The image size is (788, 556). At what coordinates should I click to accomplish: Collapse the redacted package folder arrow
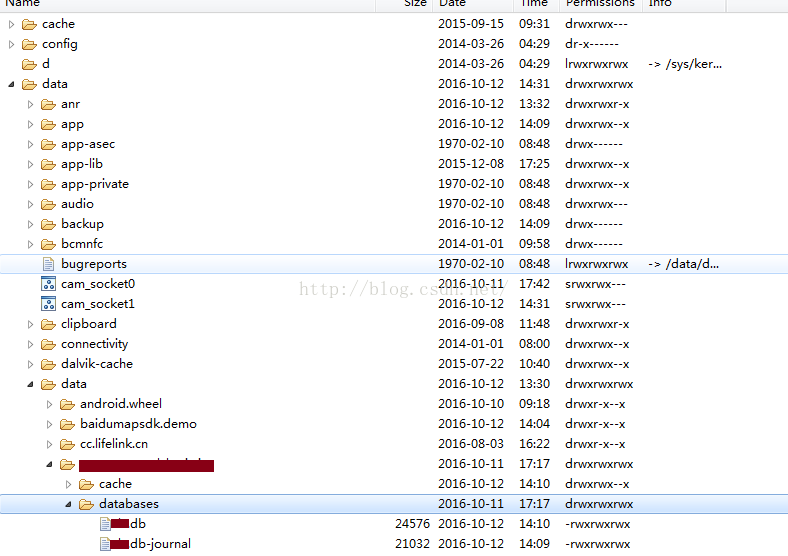point(49,465)
